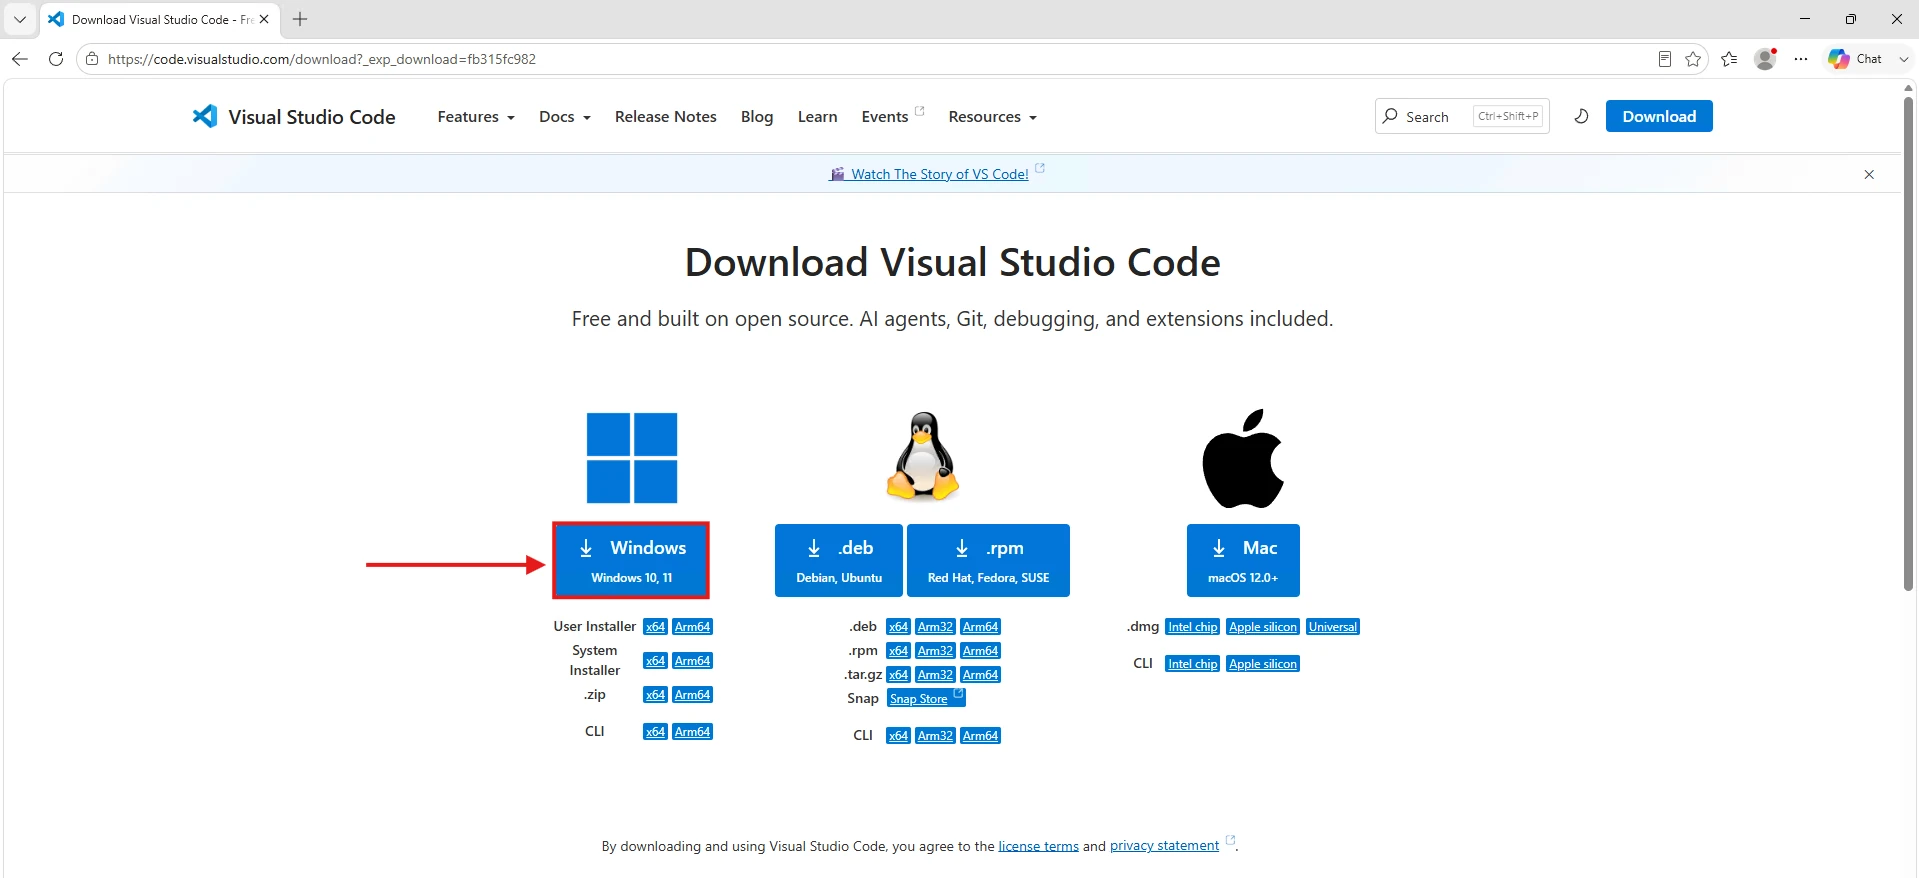The width and height of the screenshot is (1919, 878).
Task: Open the license terms link
Action: point(1038,846)
